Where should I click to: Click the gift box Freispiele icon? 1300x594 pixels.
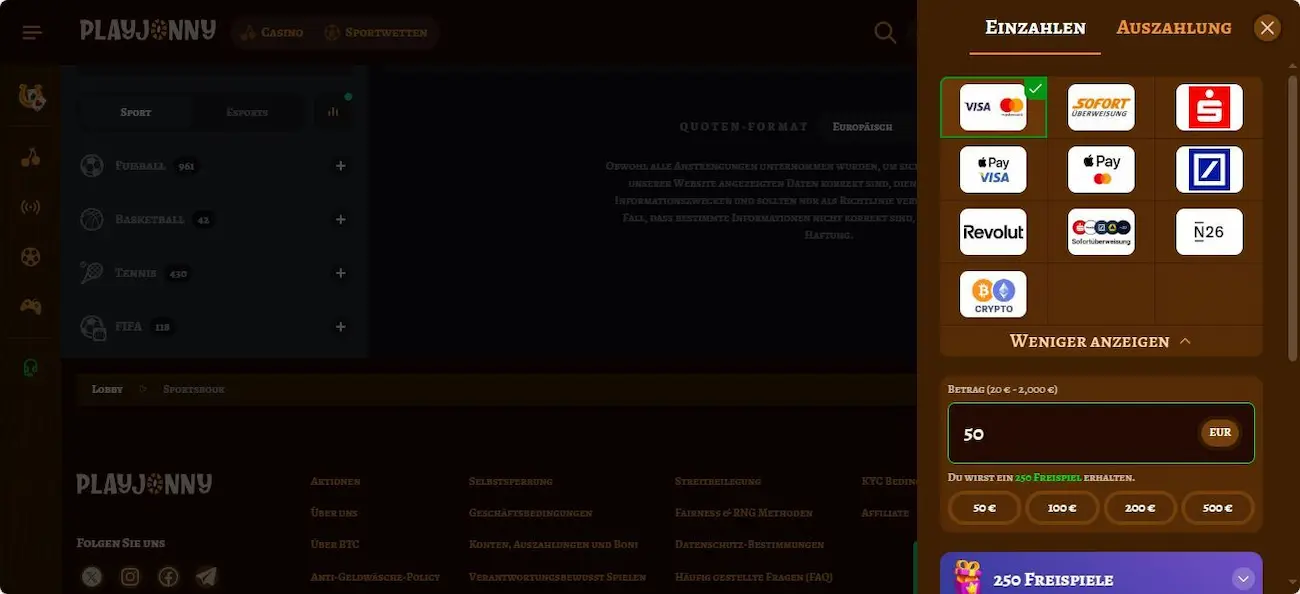[967, 579]
